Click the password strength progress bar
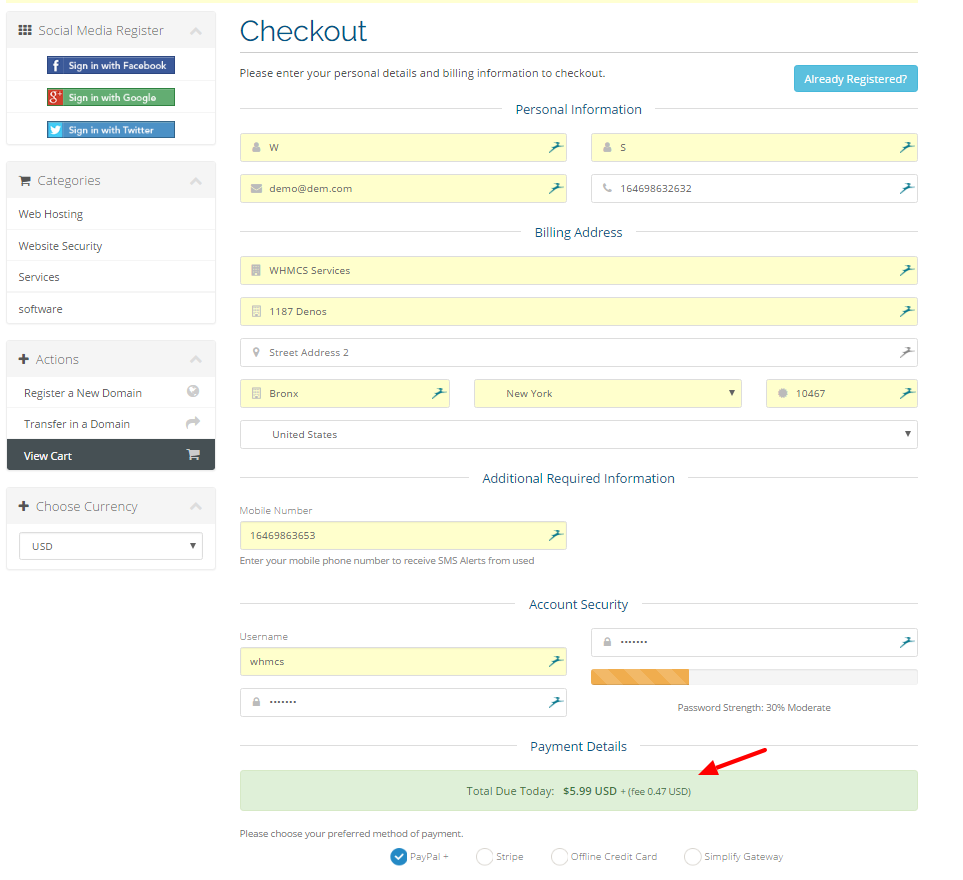The height and width of the screenshot is (880, 963). coord(754,677)
